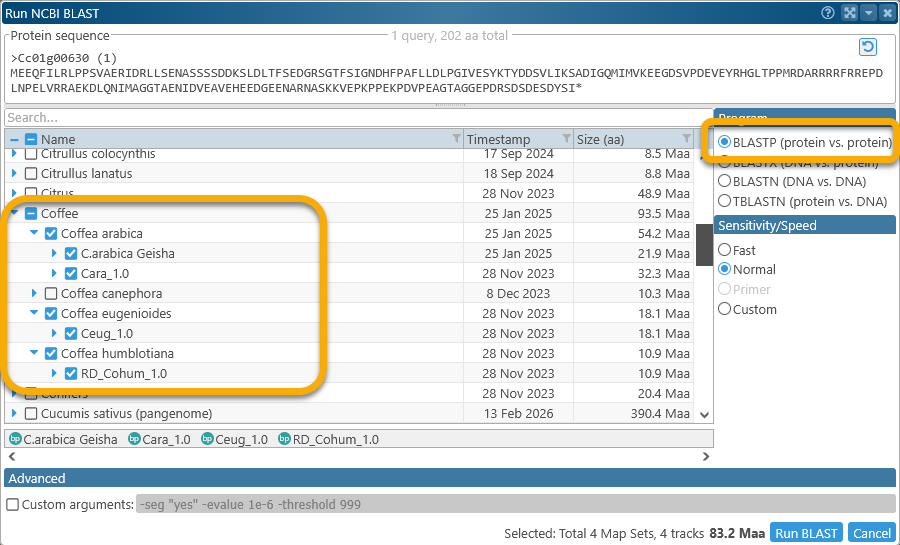This screenshot has width=900, height=545.
Task: Click the reset sequence undo icon
Action: pyautogui.click(x=868, y=47)
